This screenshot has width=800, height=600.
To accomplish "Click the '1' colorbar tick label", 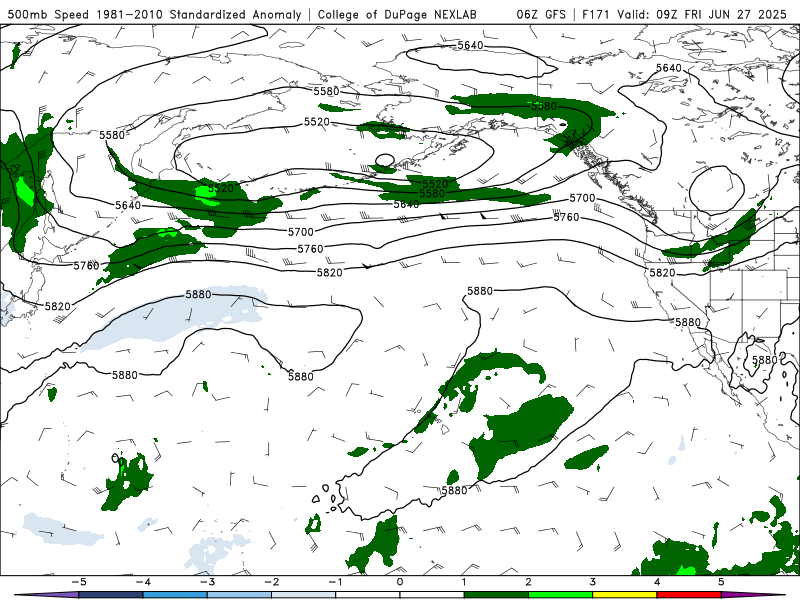I will (x=464, y=582).
